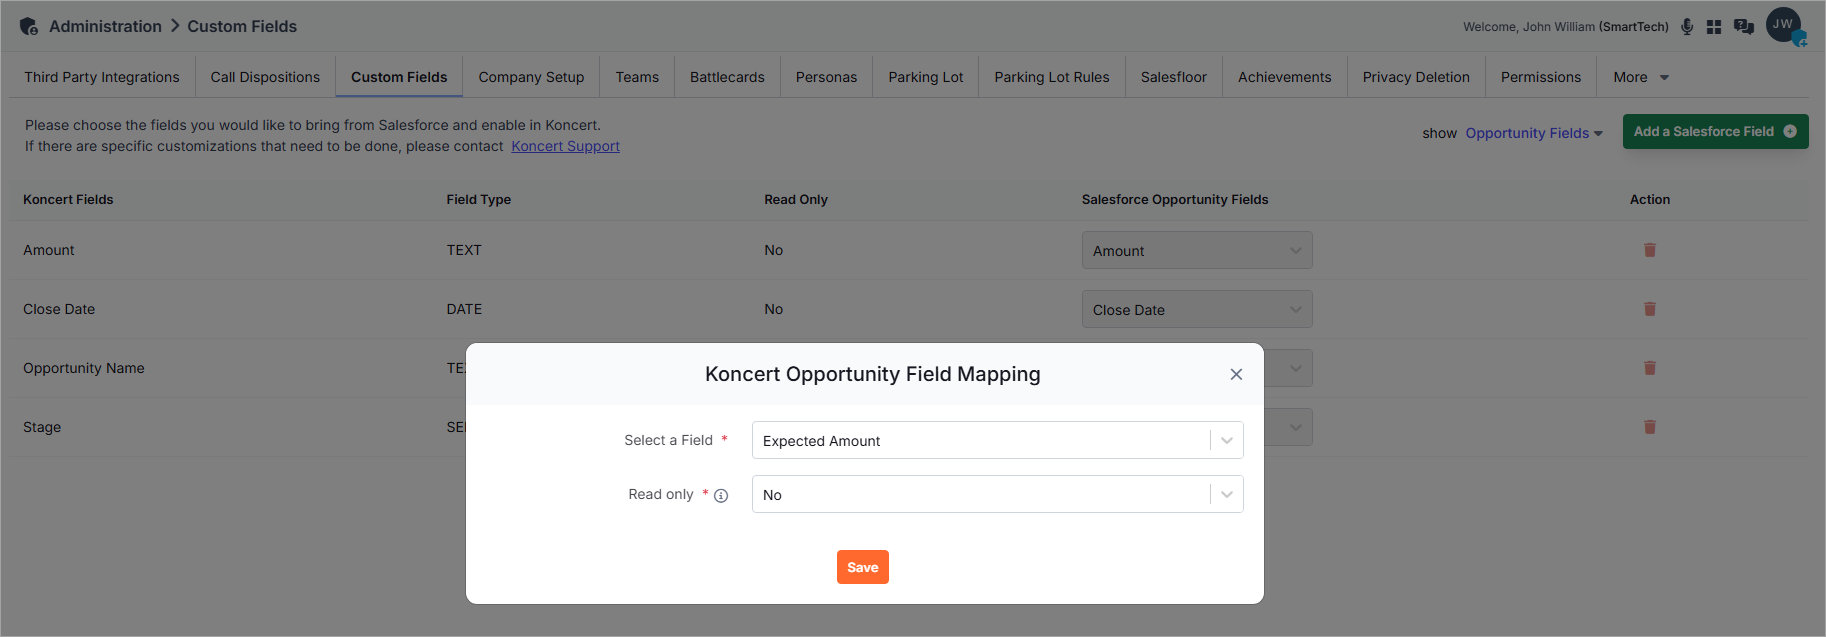
Task: Open the Read only dropdown
Action: click(x=997, y=494)
